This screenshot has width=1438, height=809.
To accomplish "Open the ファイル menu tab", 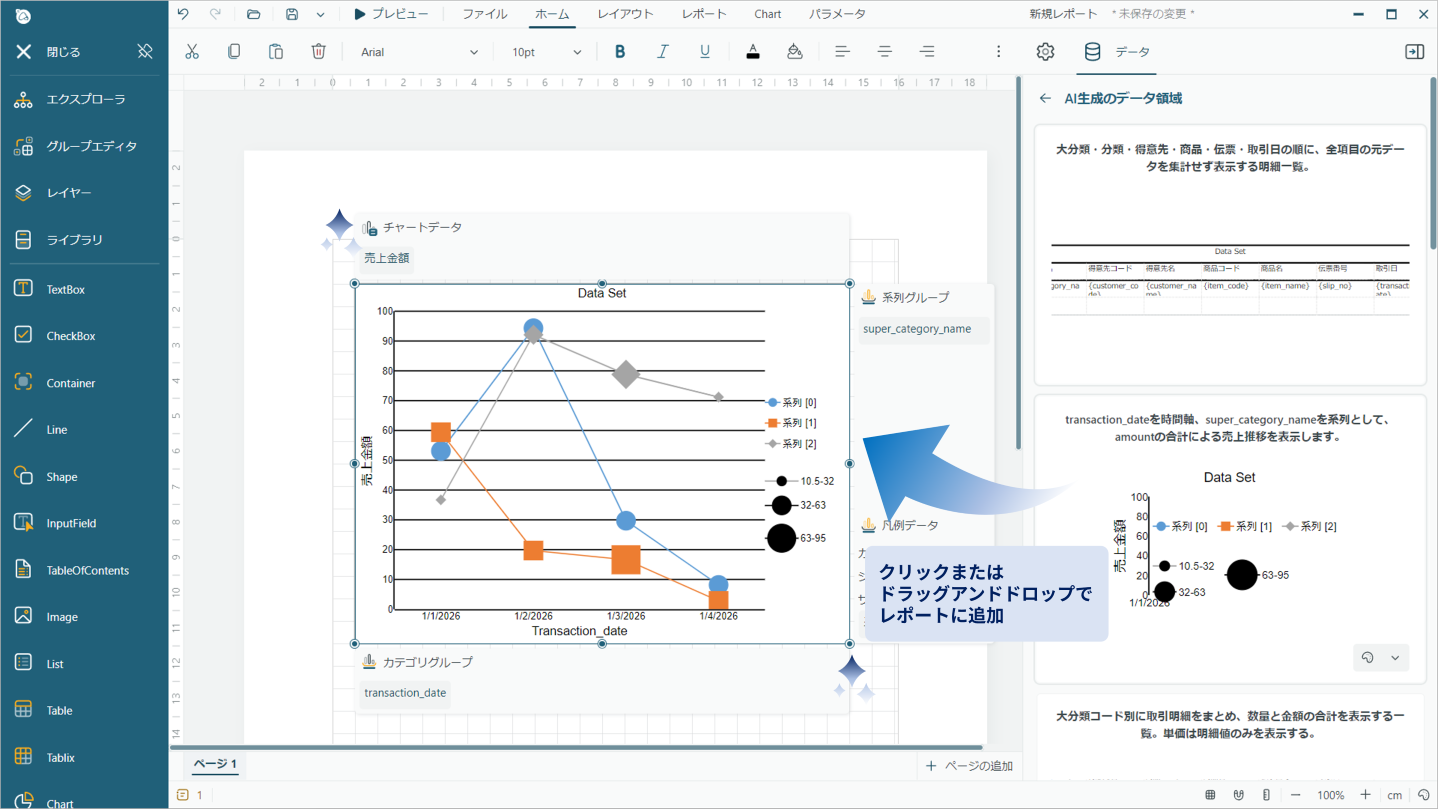I will point(485,14).
